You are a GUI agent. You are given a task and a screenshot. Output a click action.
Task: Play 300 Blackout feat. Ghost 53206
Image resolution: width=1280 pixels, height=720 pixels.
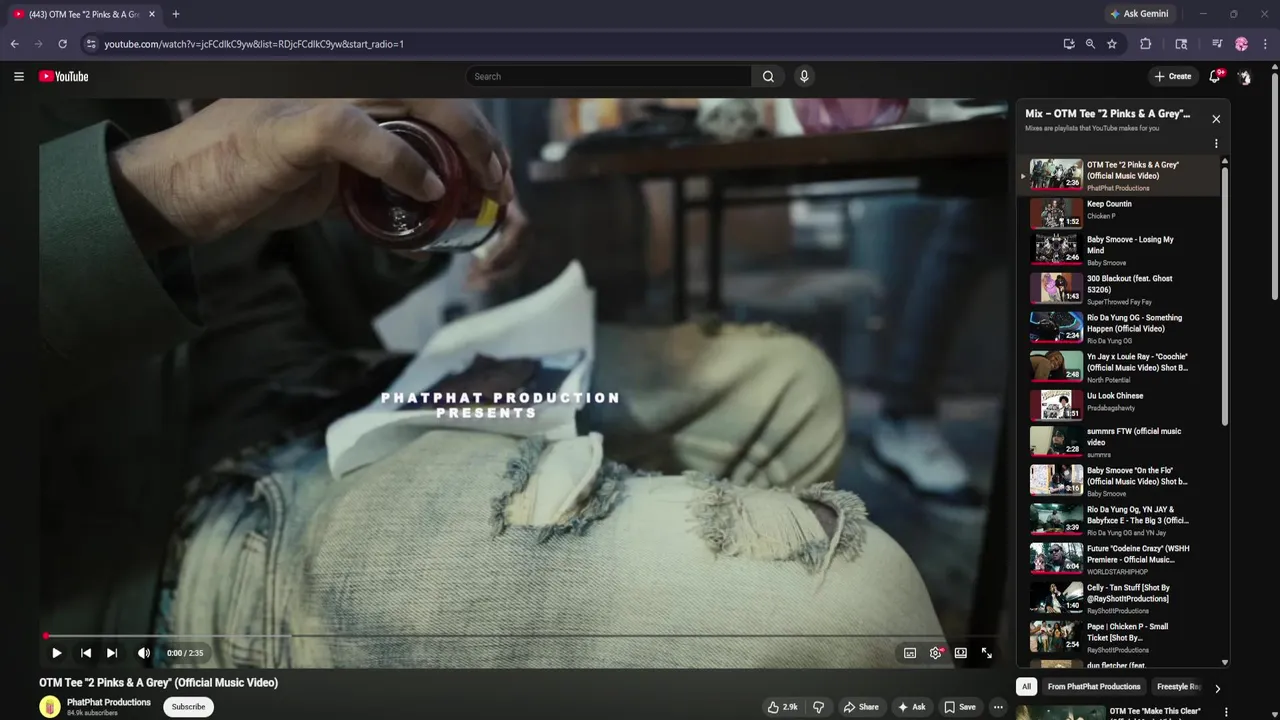pyautogui.click(x=1120, y=289)
